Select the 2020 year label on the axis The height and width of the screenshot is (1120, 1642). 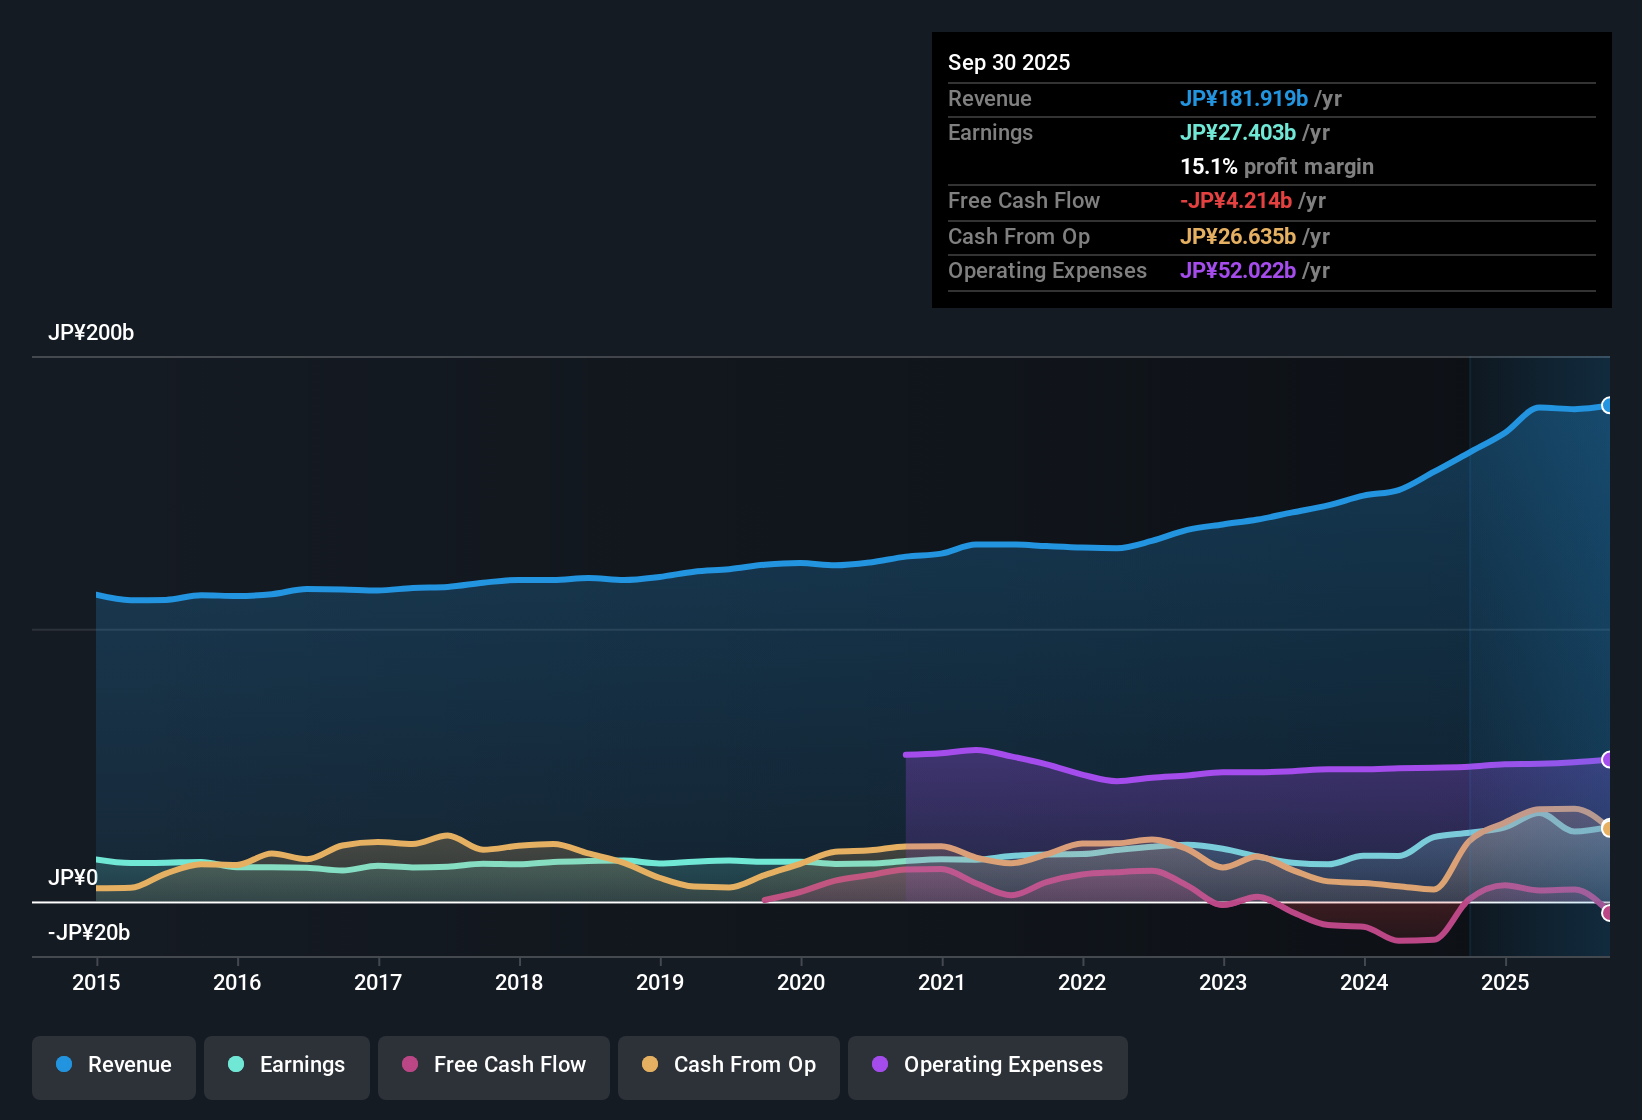[x=801, y=983]
